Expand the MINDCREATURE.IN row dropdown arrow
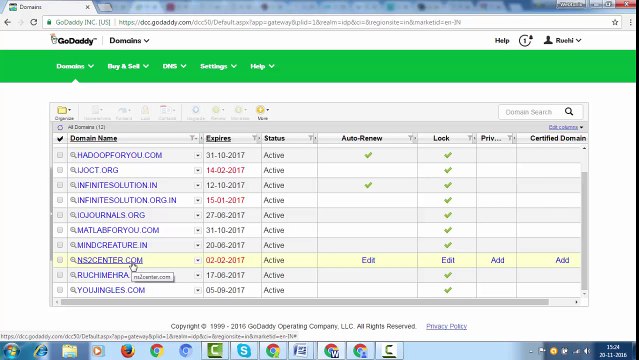The image size is (639, 360). (198, 245)
